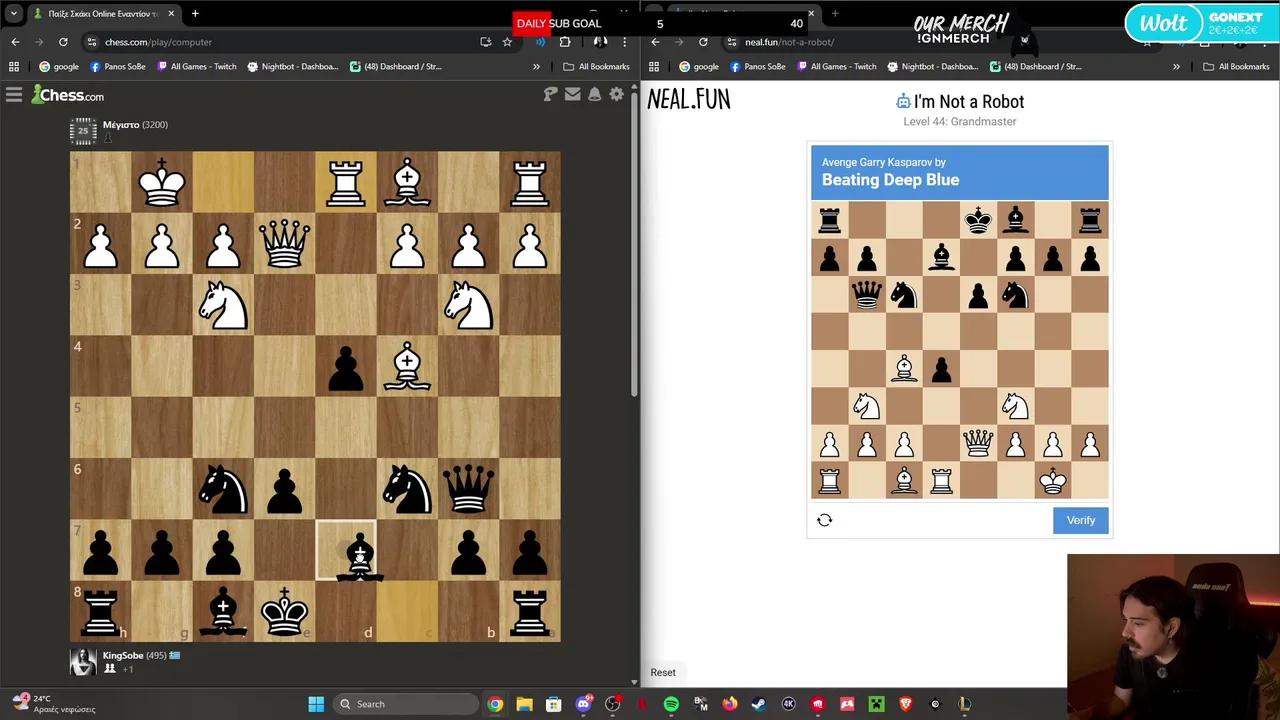Click the taskbar Search box
This screenshot has height=720, width=1280.
pos(404,704)
